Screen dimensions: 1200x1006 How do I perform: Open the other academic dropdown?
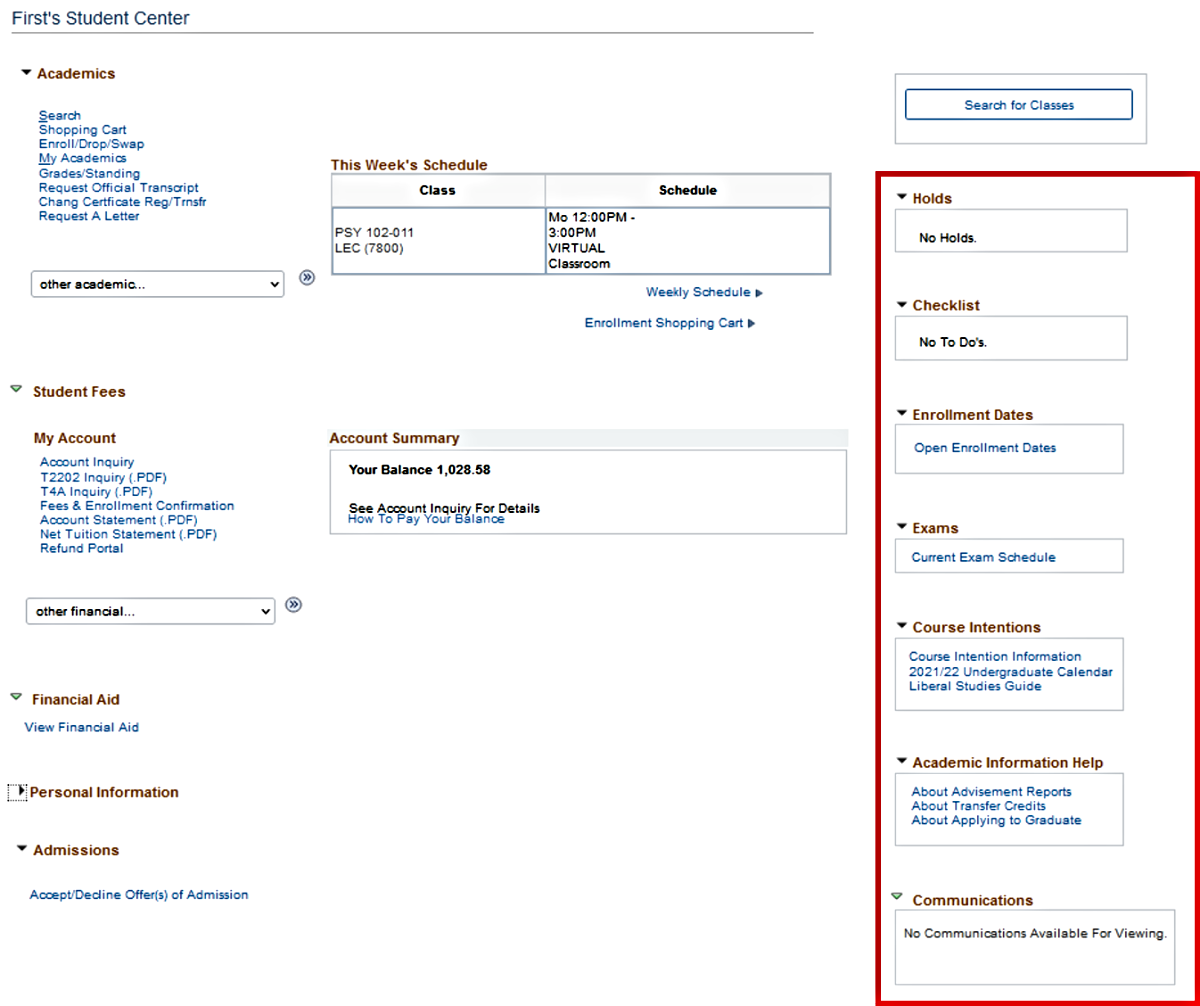(157, 284)
